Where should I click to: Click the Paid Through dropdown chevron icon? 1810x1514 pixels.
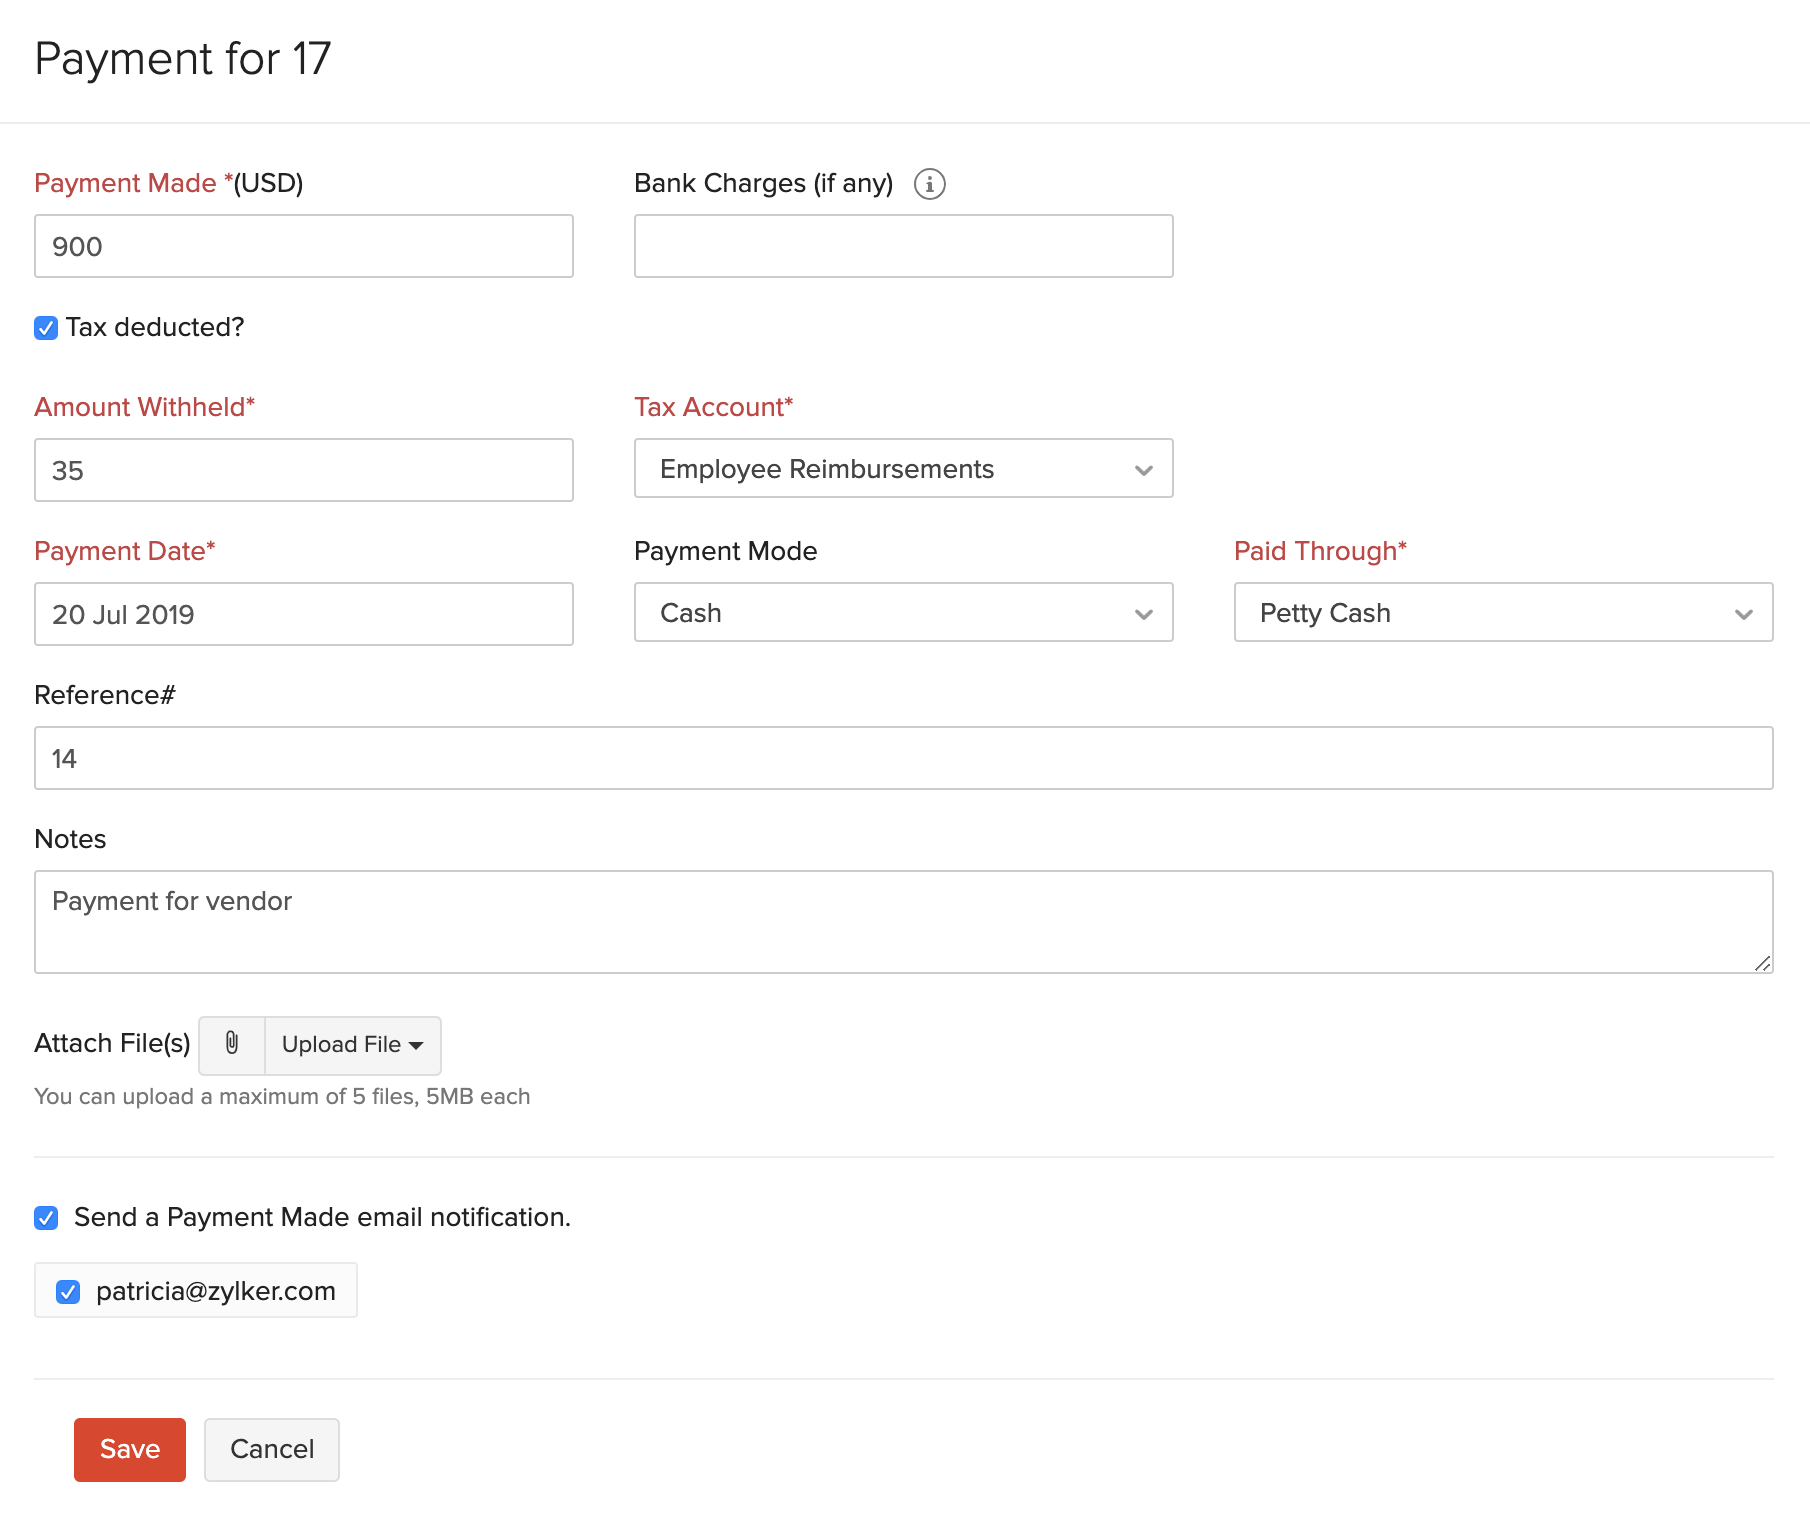(x=1744, y=613)
